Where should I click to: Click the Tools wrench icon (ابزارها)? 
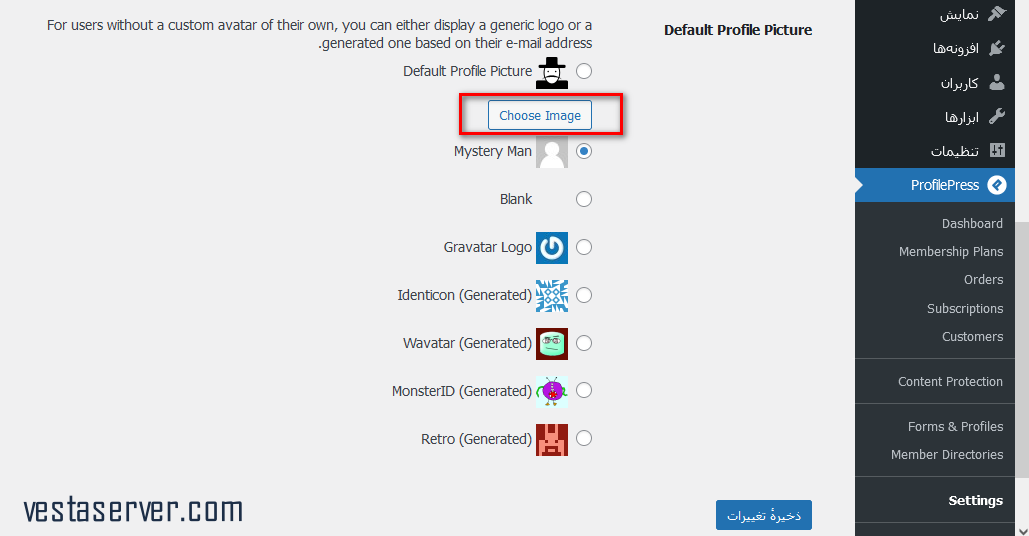point(997,117)
